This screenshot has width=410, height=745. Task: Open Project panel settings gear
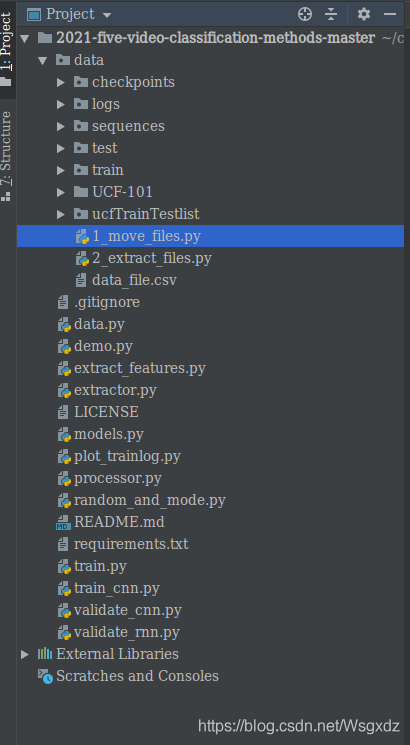(364, 14)
